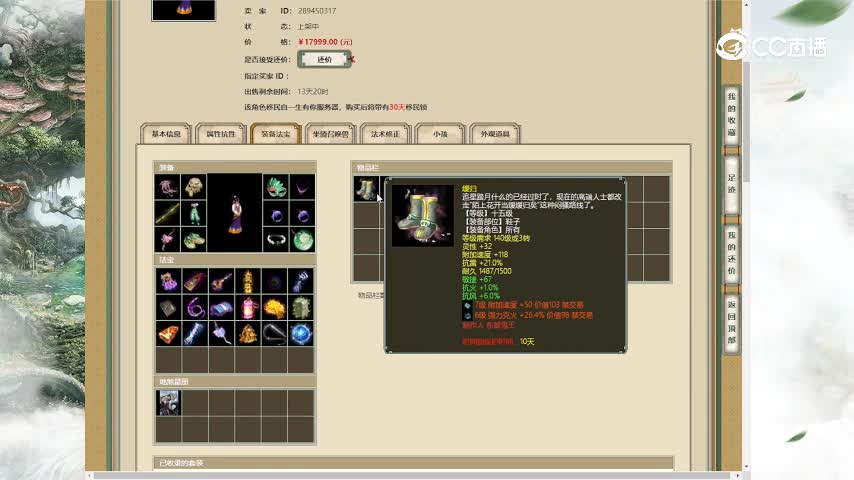The image size is (854, 480).
Task: Select the purple whip treasure icon
Action: pos(194,308)
